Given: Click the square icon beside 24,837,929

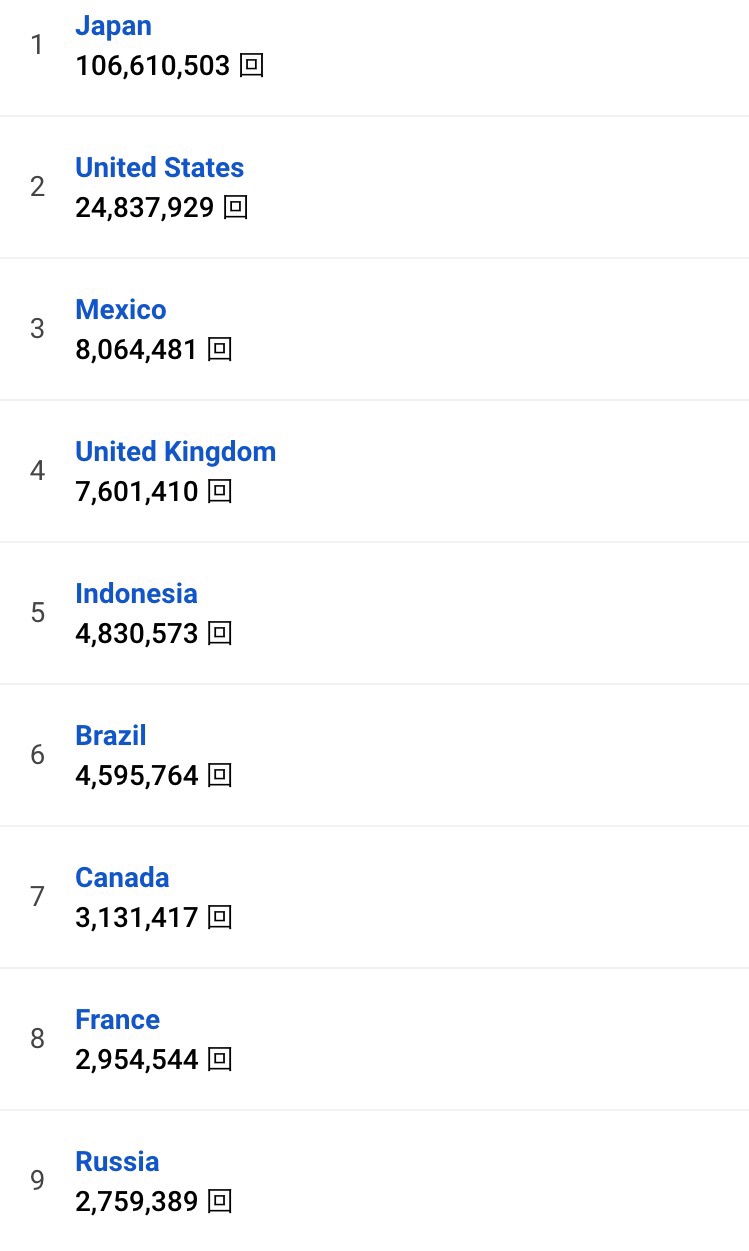Looking at the screenshot, I should tap(236, 208).
